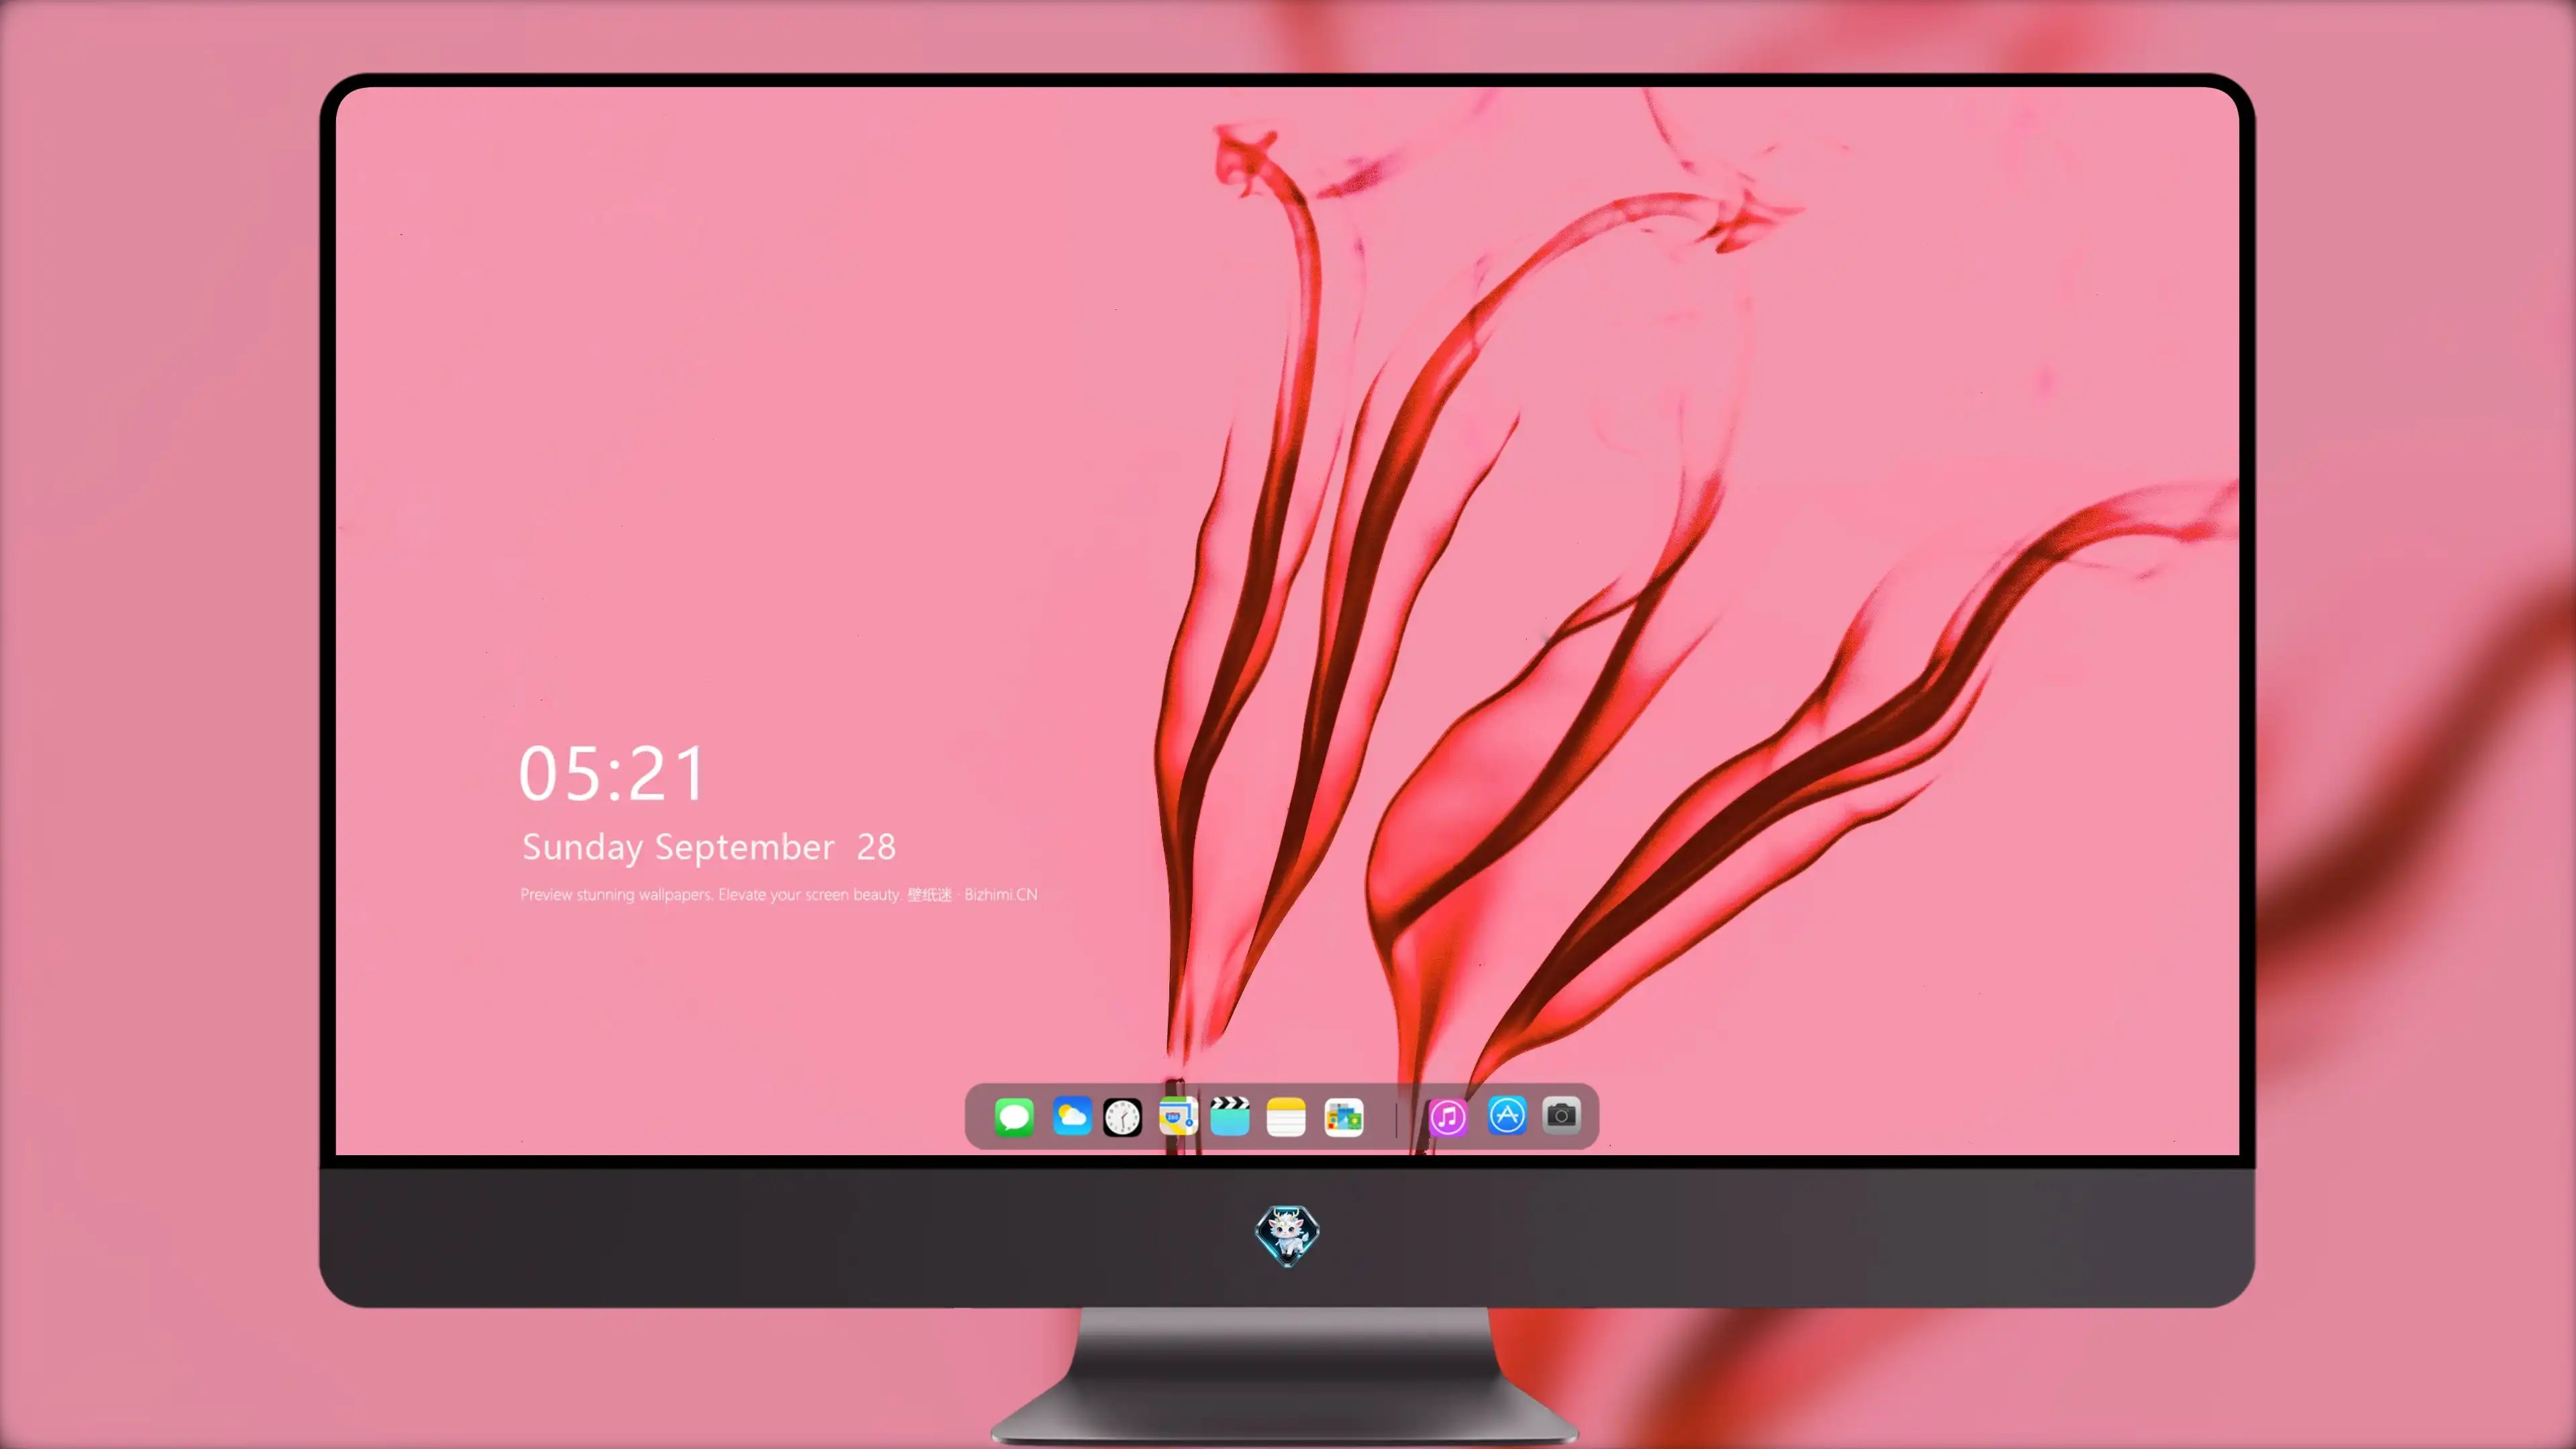
Task: Open the photo collage app icon
Action: pos(1343,1117)
